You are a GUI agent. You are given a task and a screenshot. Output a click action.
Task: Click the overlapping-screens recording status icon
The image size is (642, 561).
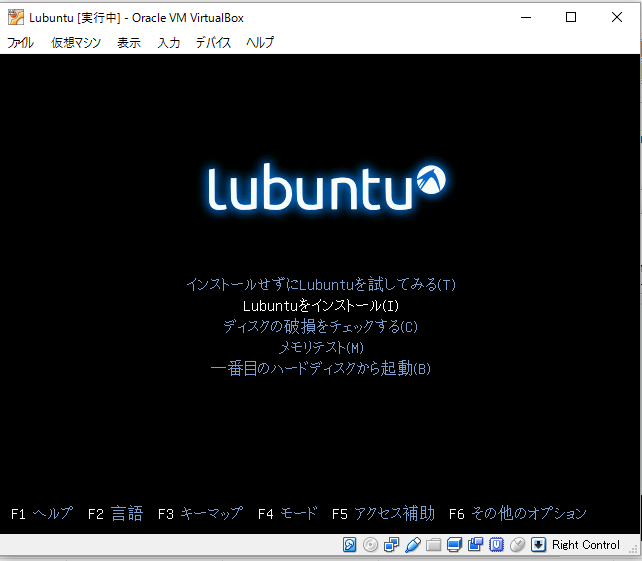475,545
